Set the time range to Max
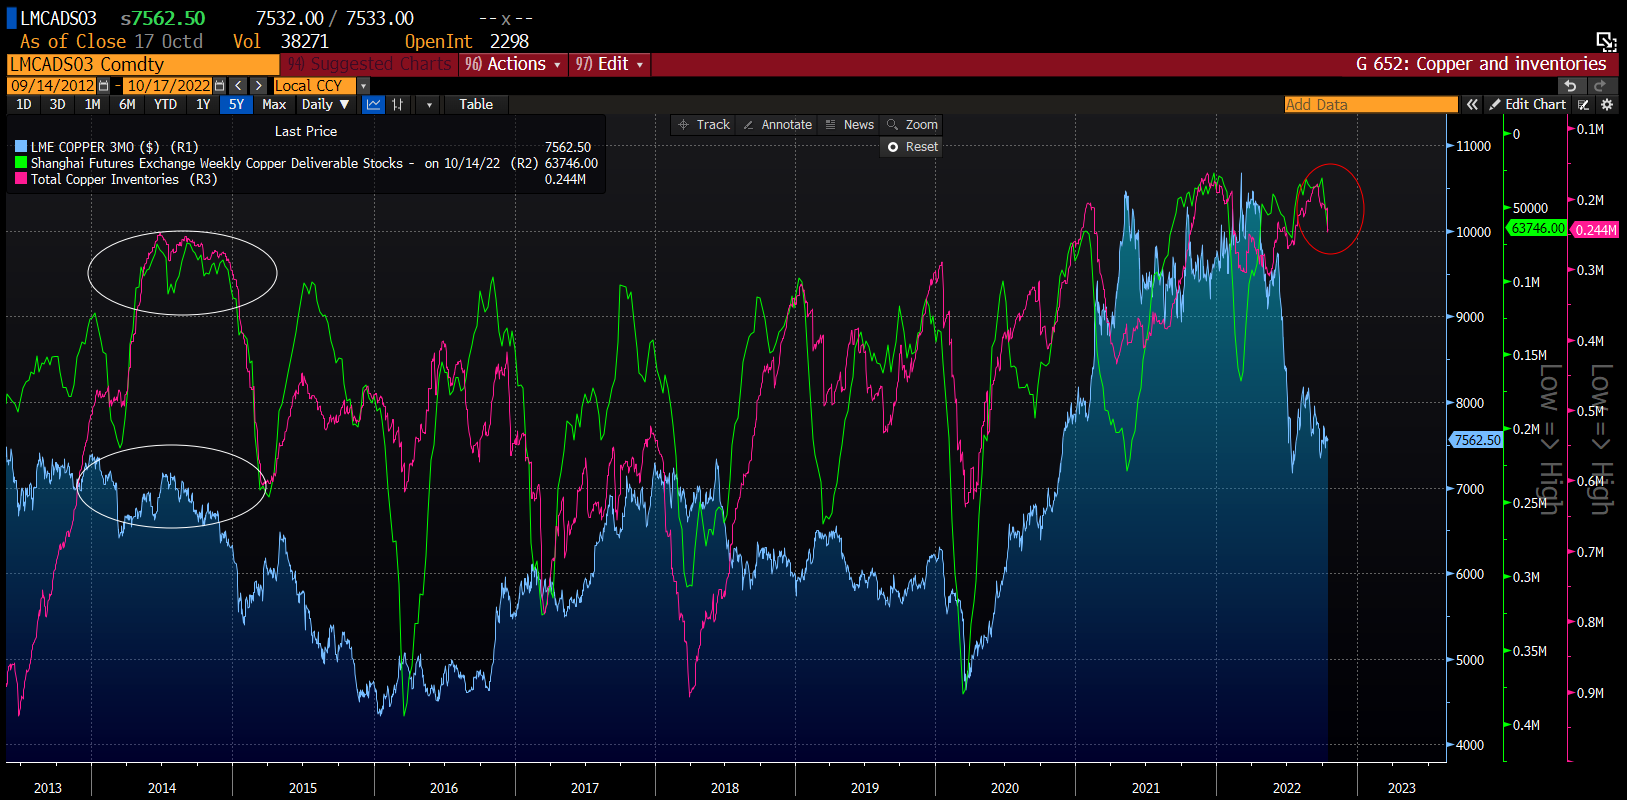The image size is (1627, 800). tap(273, 104)
